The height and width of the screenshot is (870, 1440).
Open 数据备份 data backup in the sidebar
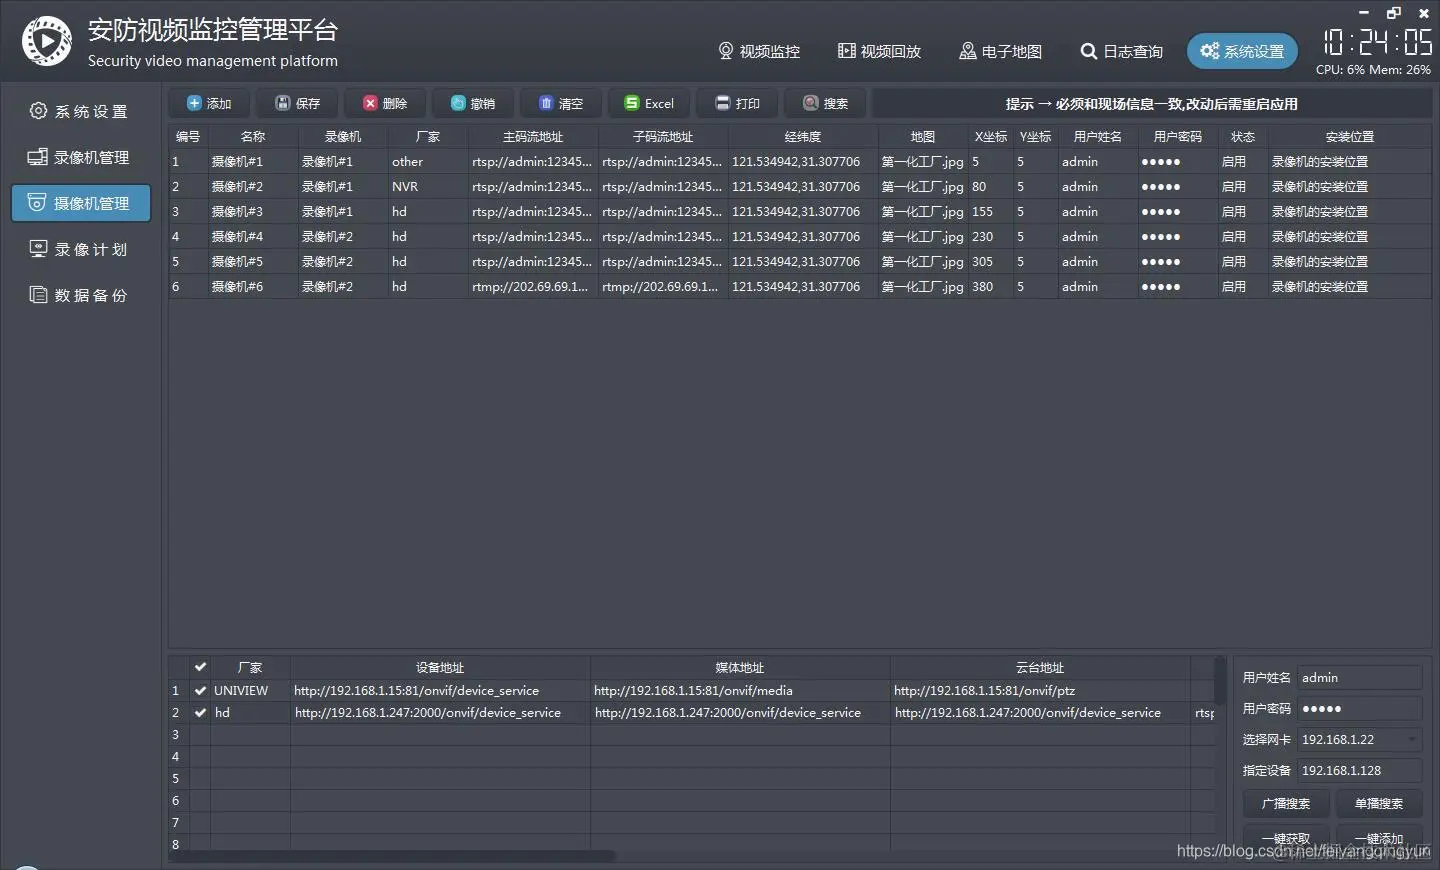point(80,295)
